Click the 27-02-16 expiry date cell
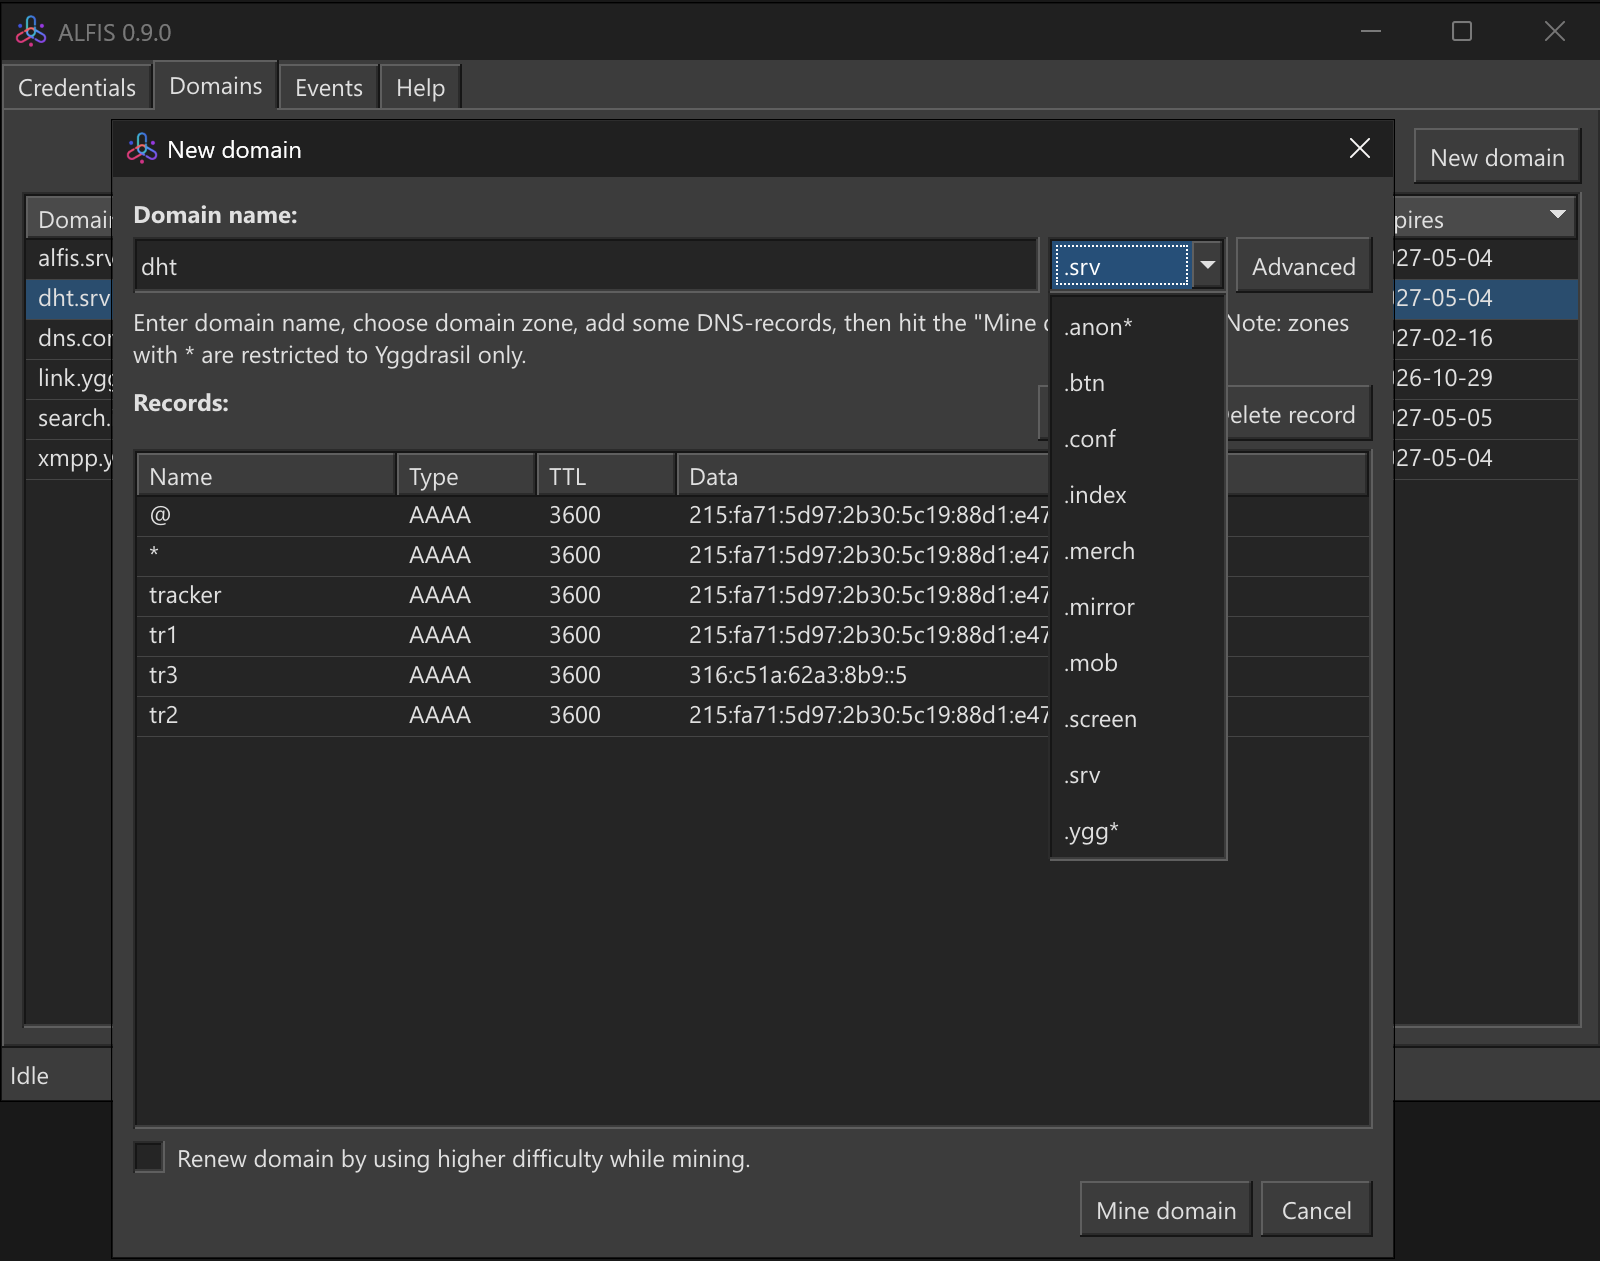1600x1261 pixels. (x=1486, y=338)
